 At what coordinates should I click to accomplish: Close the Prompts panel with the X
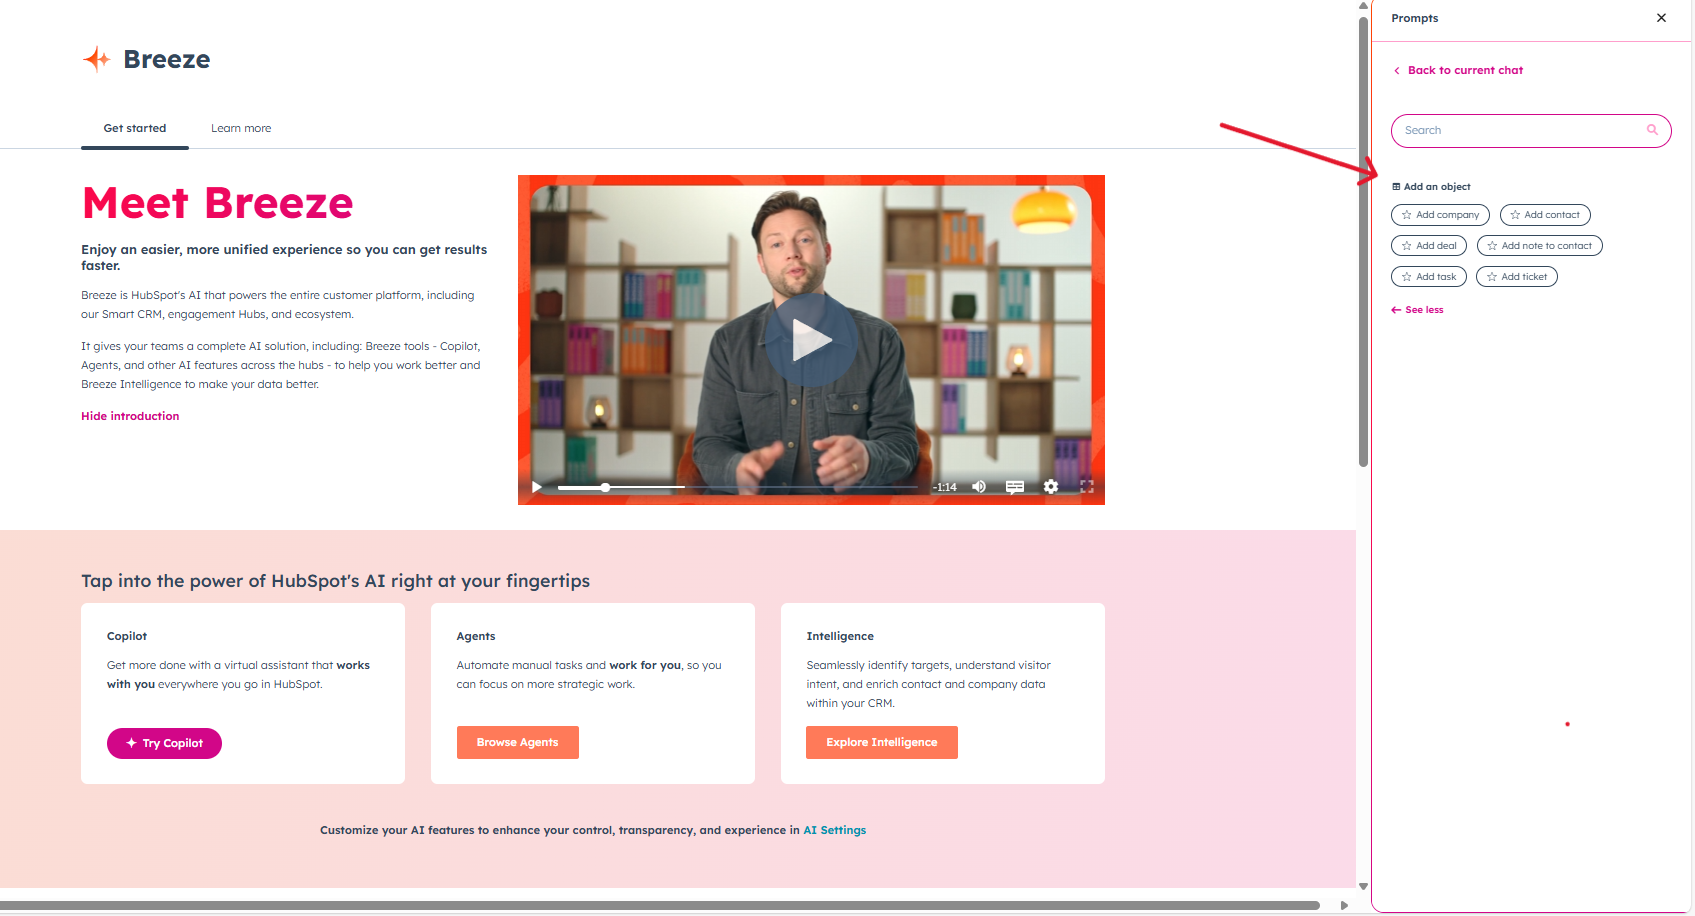pos(1661,17)
